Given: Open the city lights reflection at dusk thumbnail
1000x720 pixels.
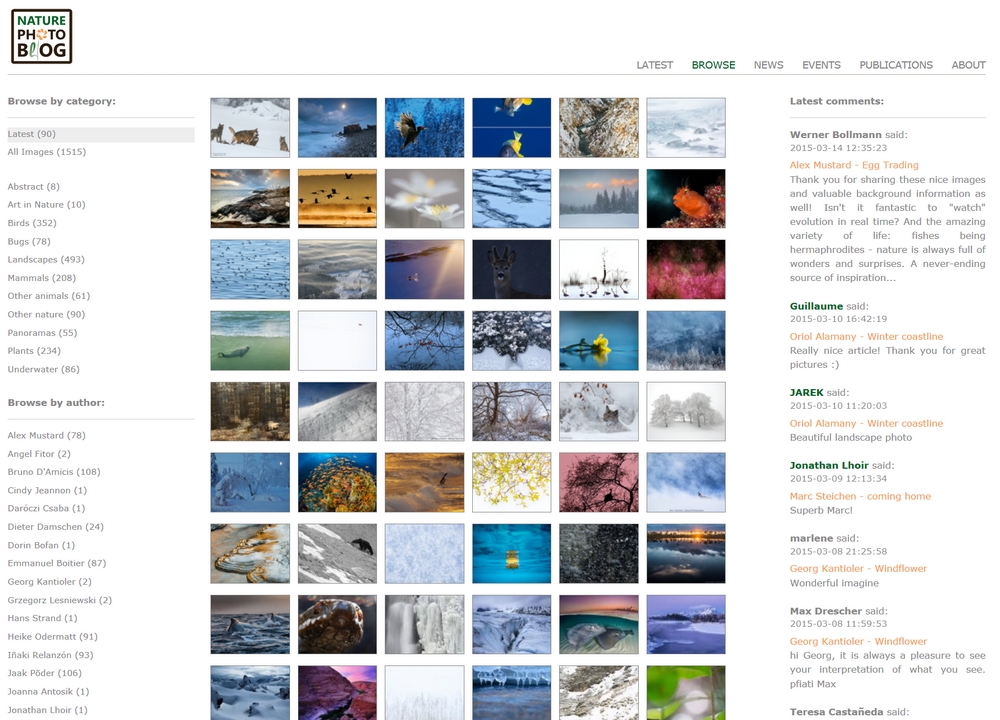Looking at the screenshot, I should click(x=686, y=554).
